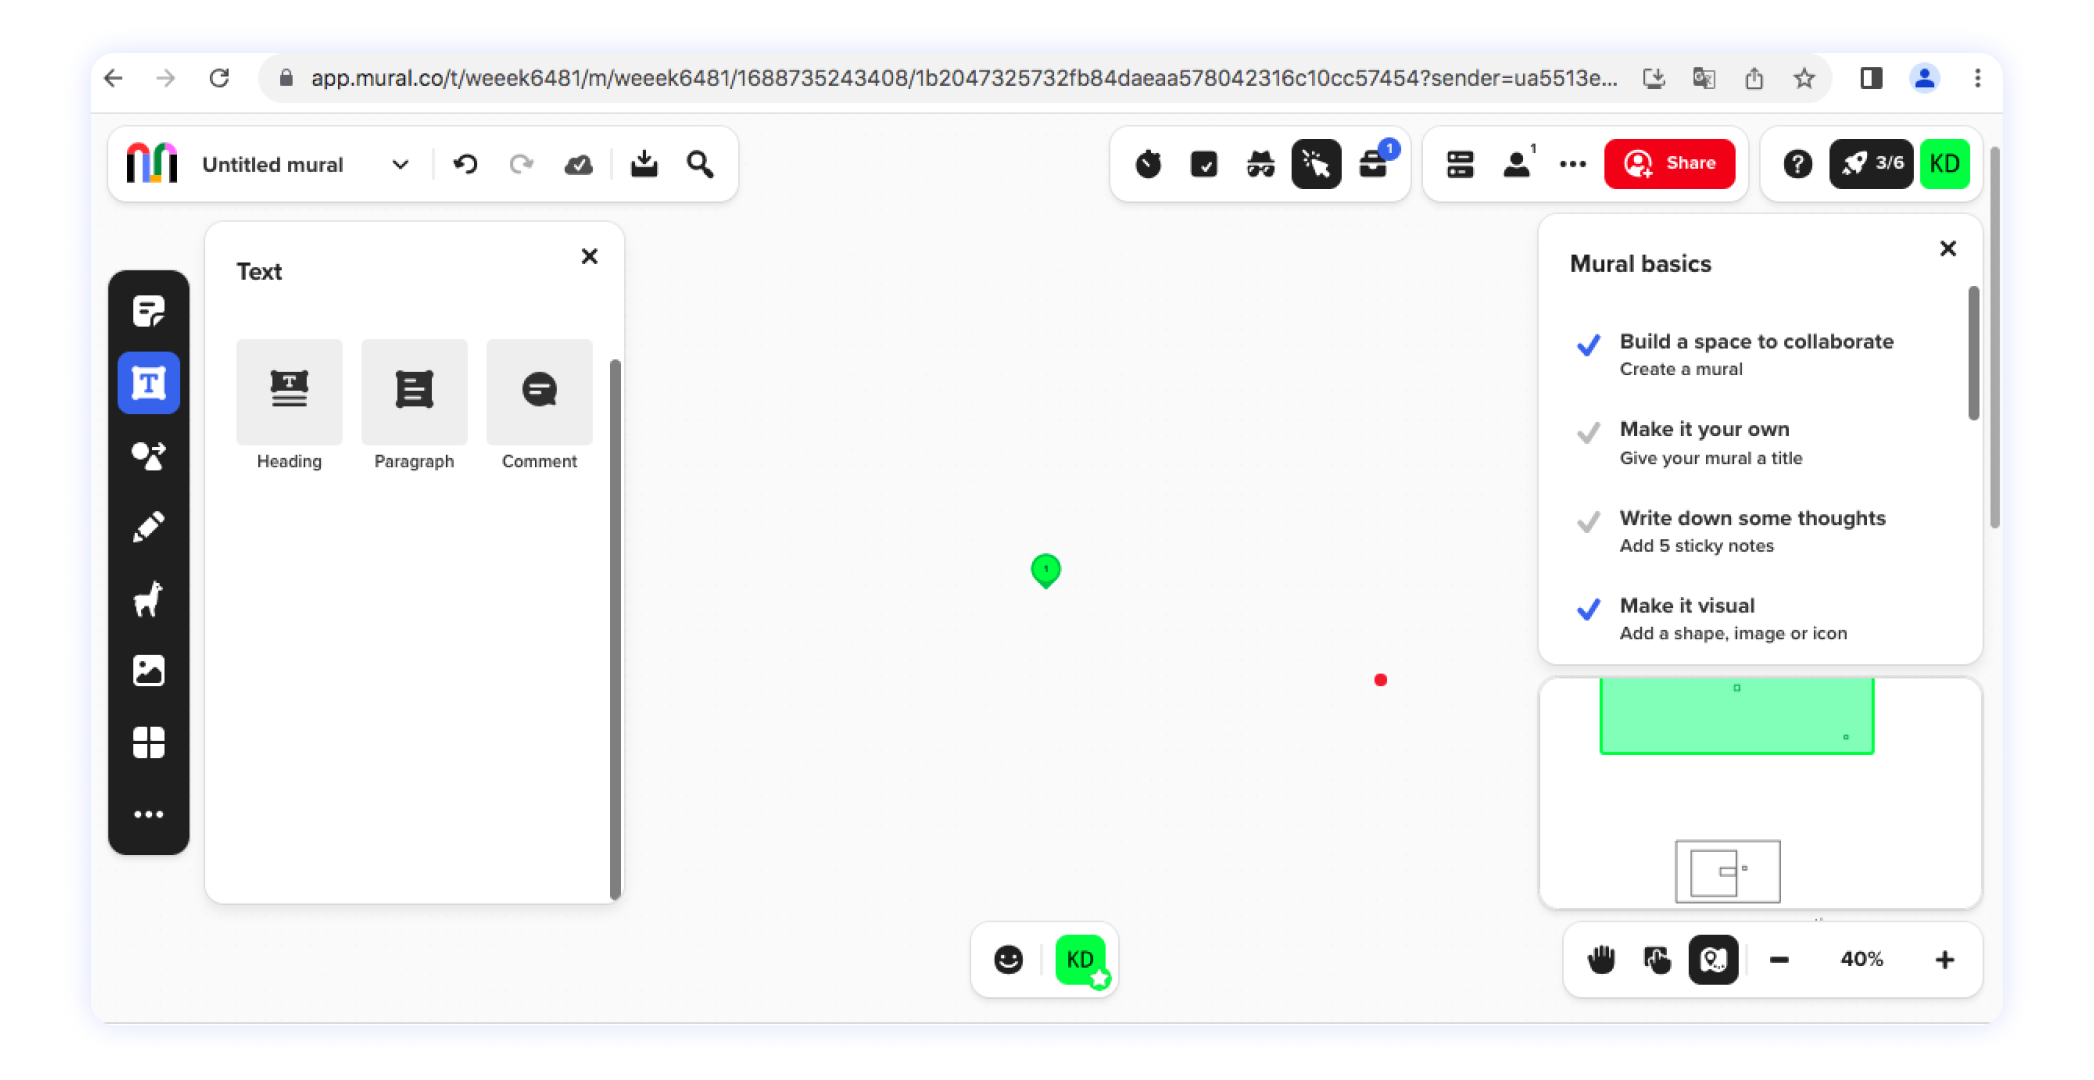Open the Images tool in sidebar
The height and width of the screenshot is (1080, 2094).
click(x=148, y=670)
